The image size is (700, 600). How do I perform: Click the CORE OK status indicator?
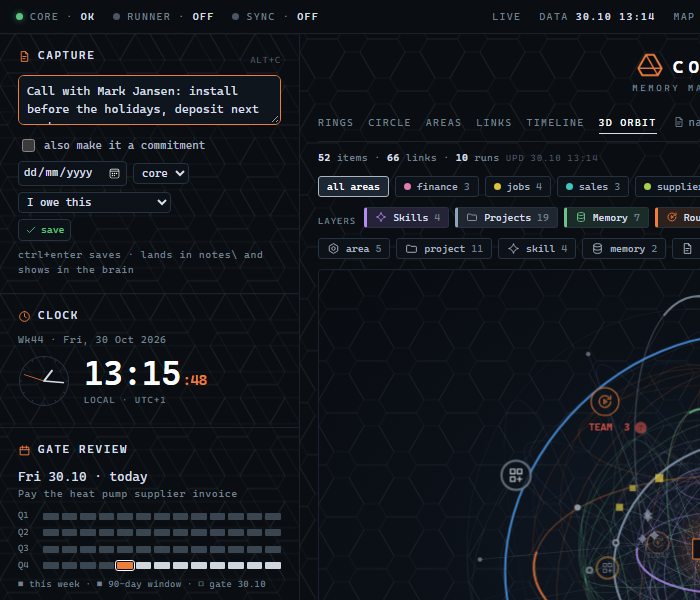pyautogui.click(x=55, y=17)
